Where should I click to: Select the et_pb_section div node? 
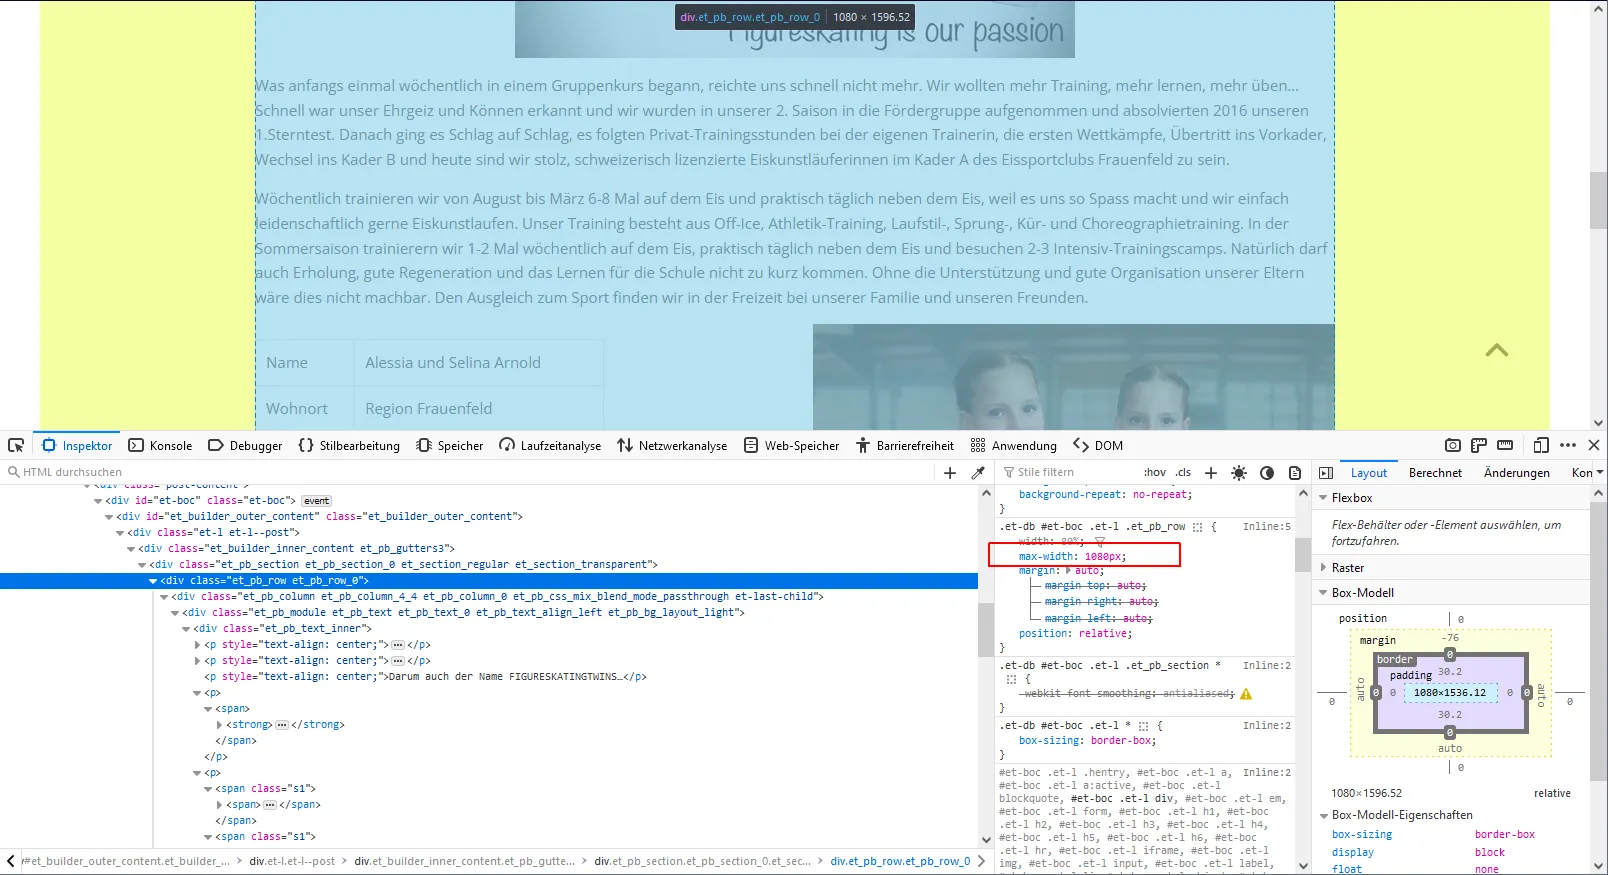click(403, 564)
